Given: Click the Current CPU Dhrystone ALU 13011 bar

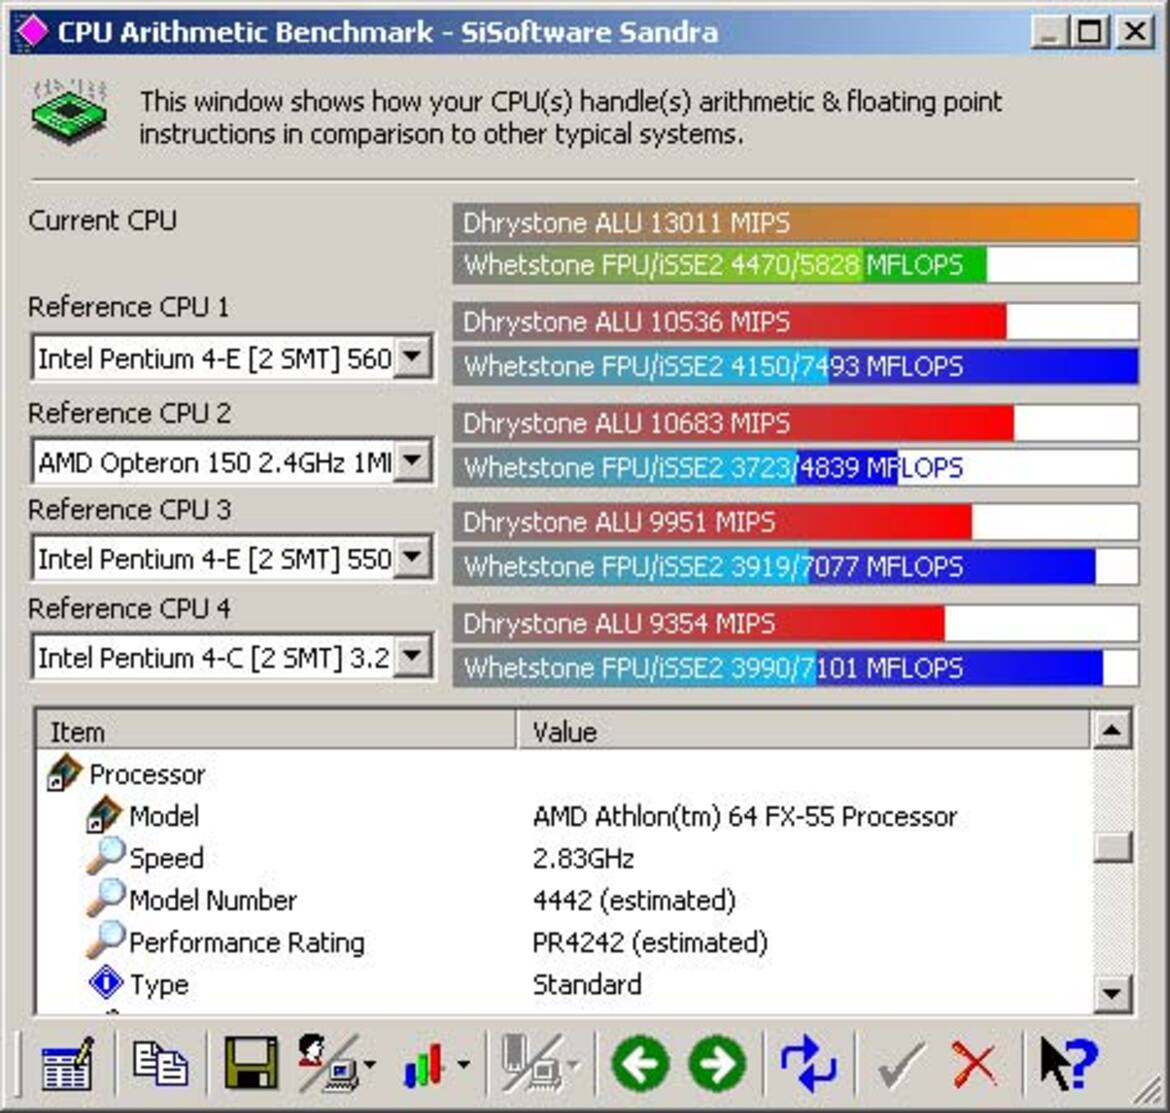Looking at the screenshot, I should tap(795, 222).
